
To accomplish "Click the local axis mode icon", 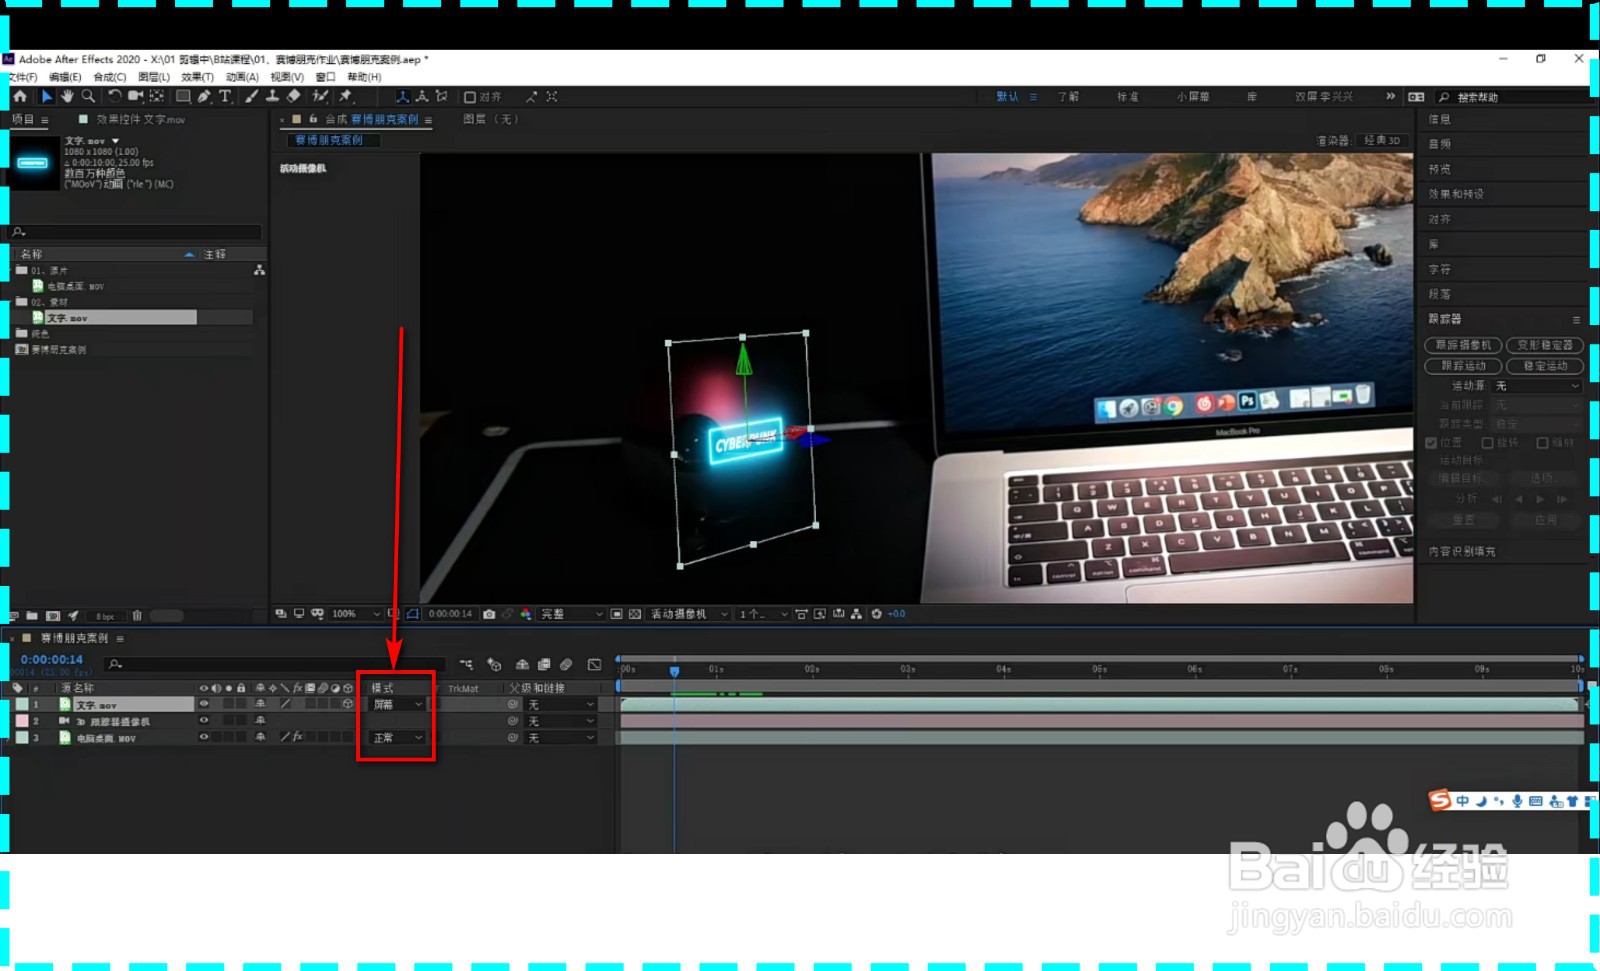I will tap(402, 96).
